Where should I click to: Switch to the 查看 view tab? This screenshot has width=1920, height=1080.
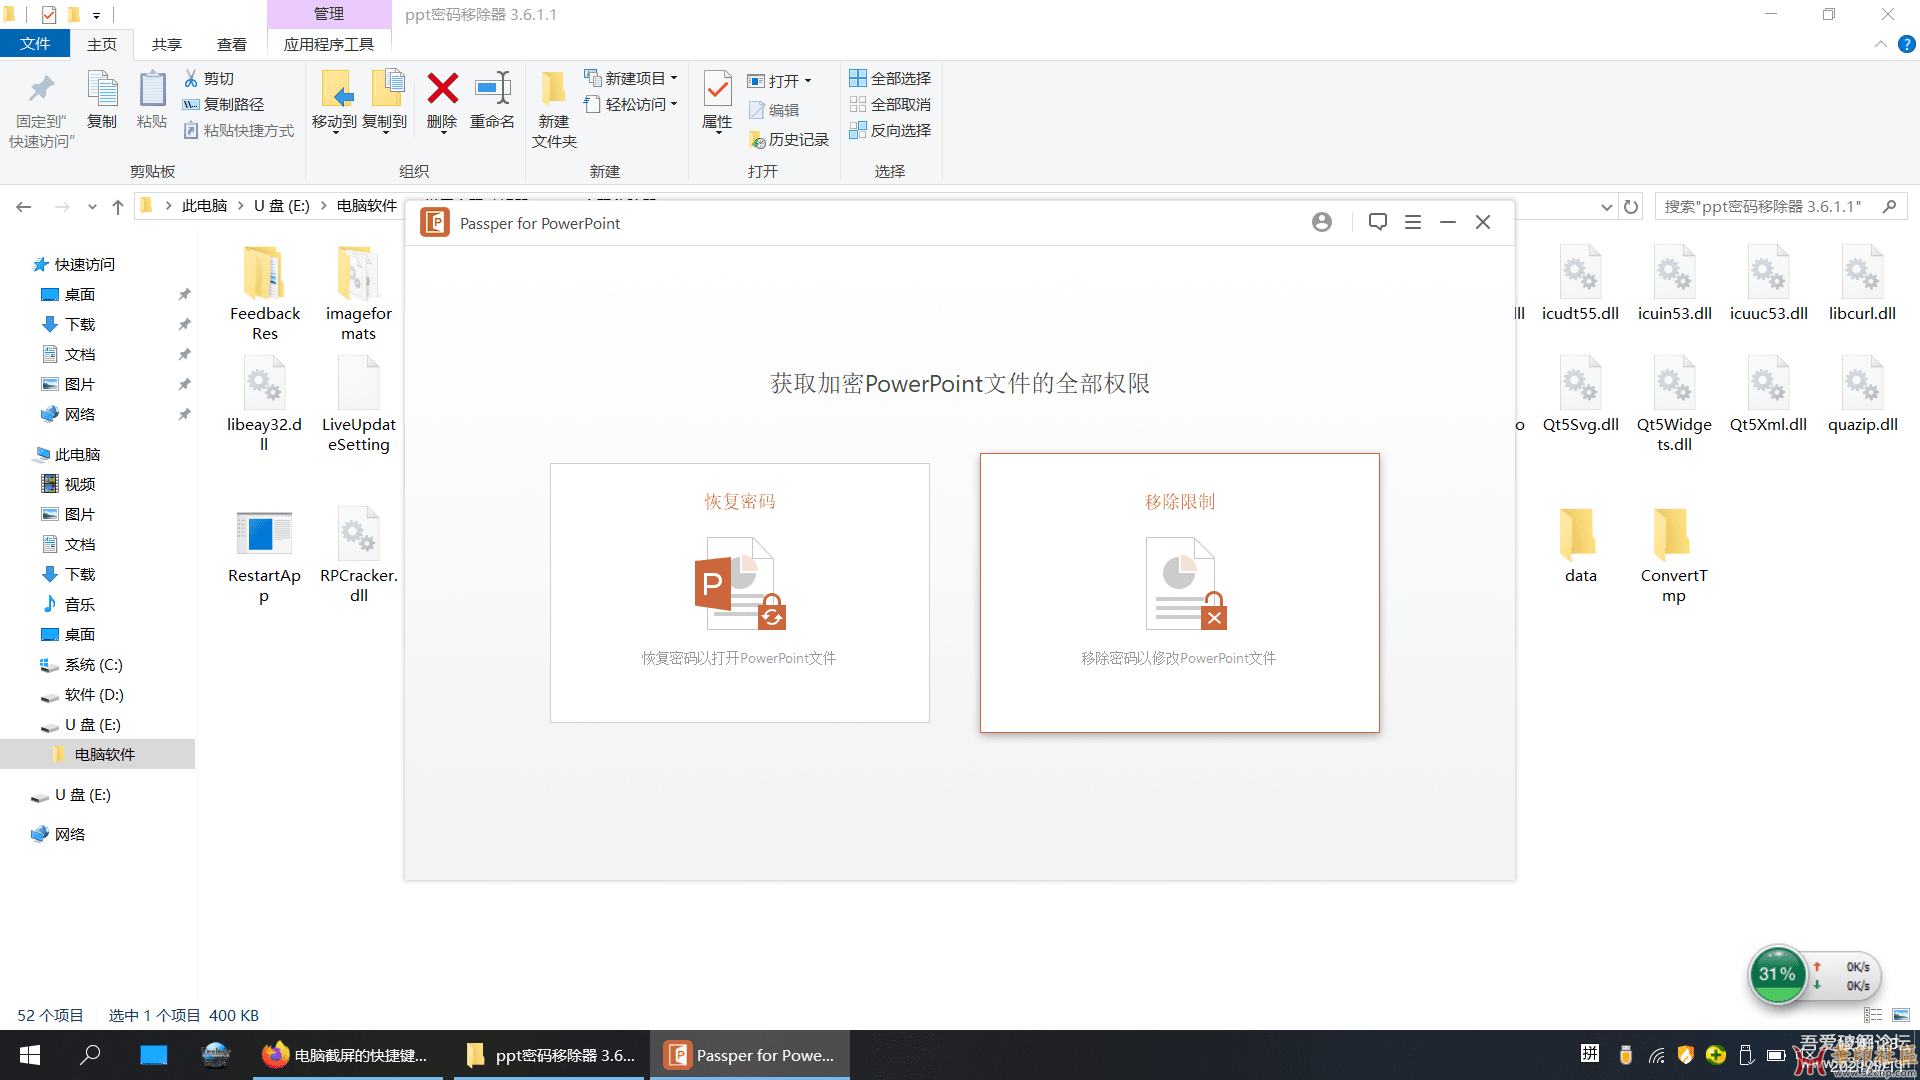tap(232, 44)
